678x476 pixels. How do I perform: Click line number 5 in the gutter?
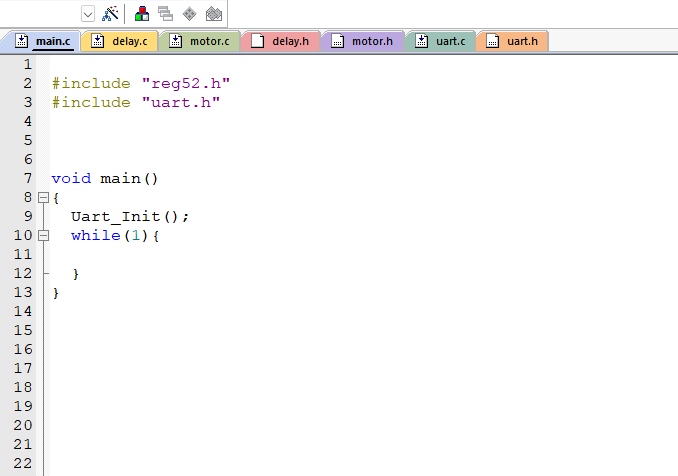(28, 140)
